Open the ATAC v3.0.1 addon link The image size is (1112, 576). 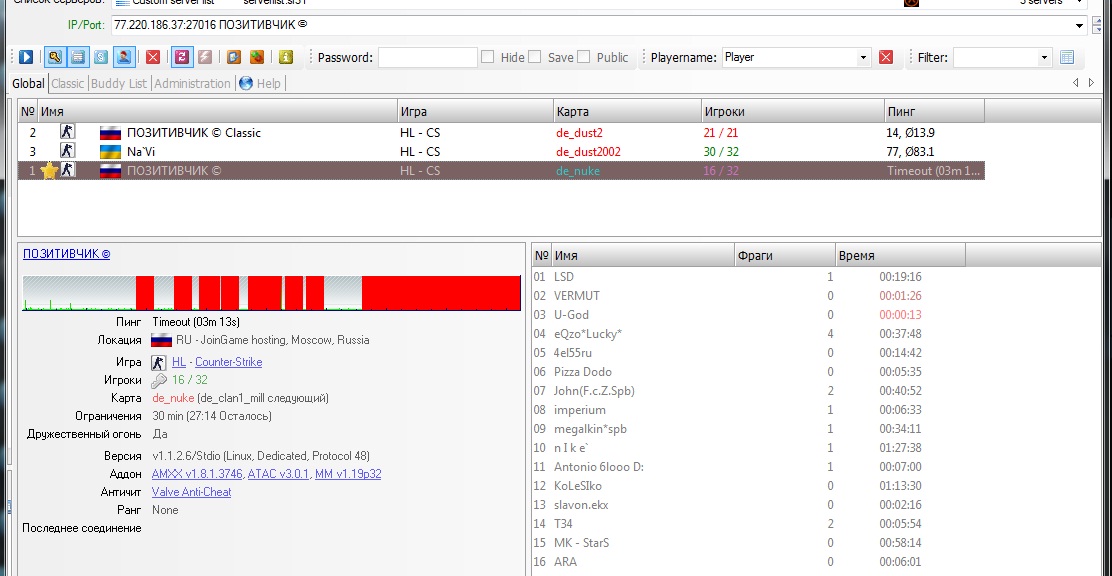278,474
